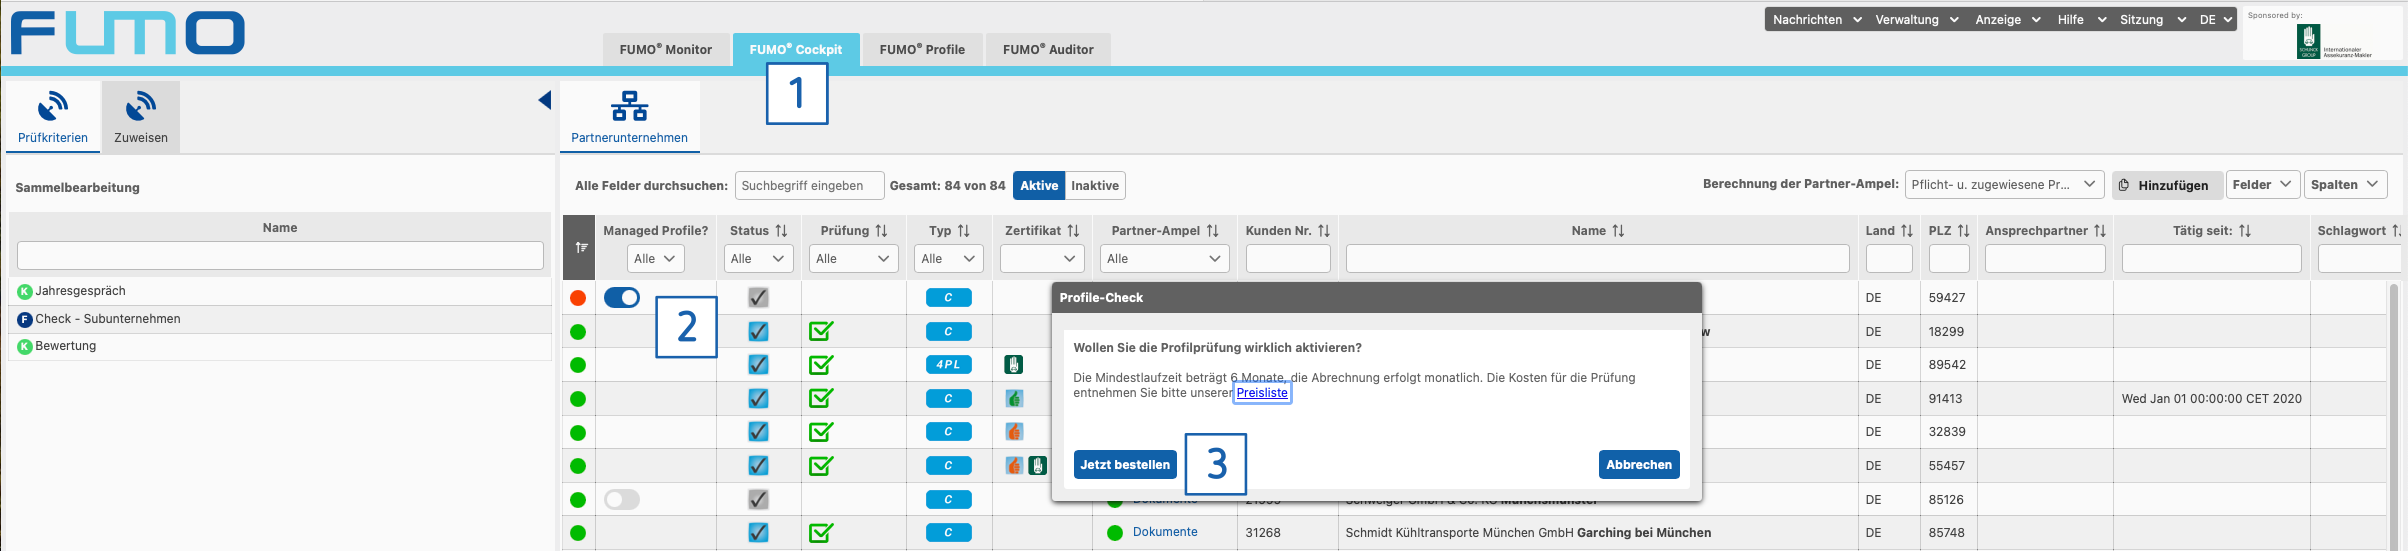Expand the Spalten dropdown

pyautogui.click(x=2345, y=185)
